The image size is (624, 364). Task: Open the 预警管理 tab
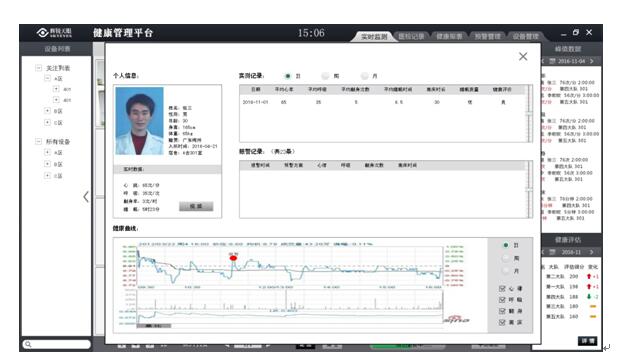coord(487,37)
